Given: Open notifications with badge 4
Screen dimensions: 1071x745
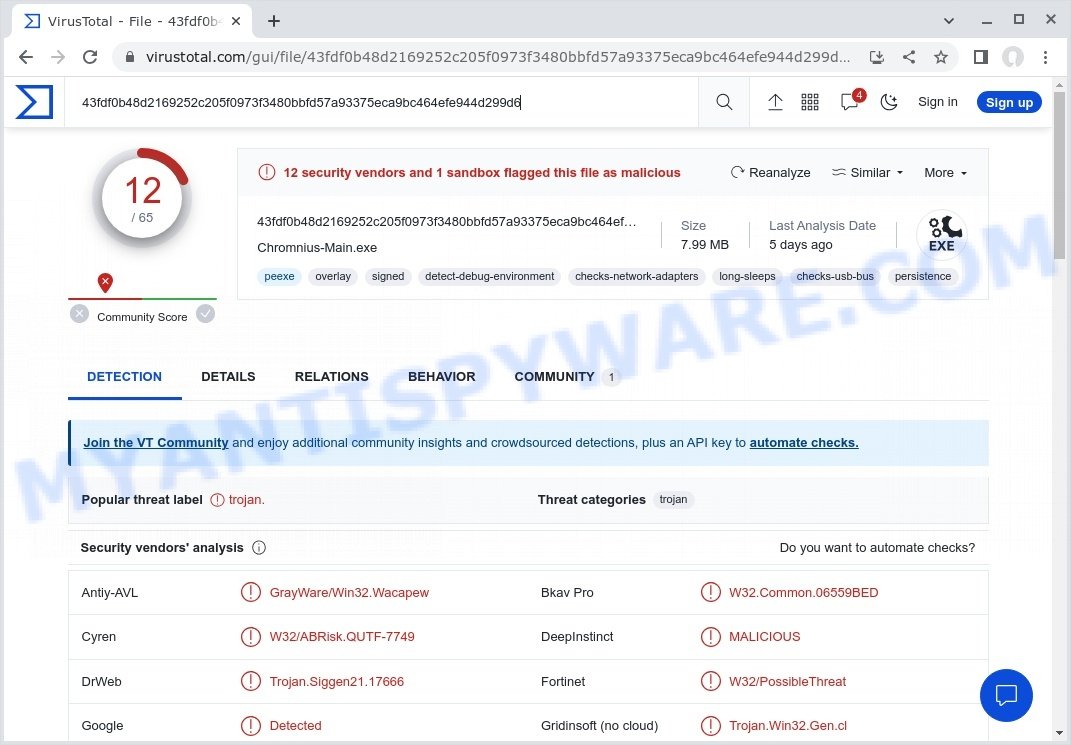Looking at the screenshot, I should coord(851,101).
